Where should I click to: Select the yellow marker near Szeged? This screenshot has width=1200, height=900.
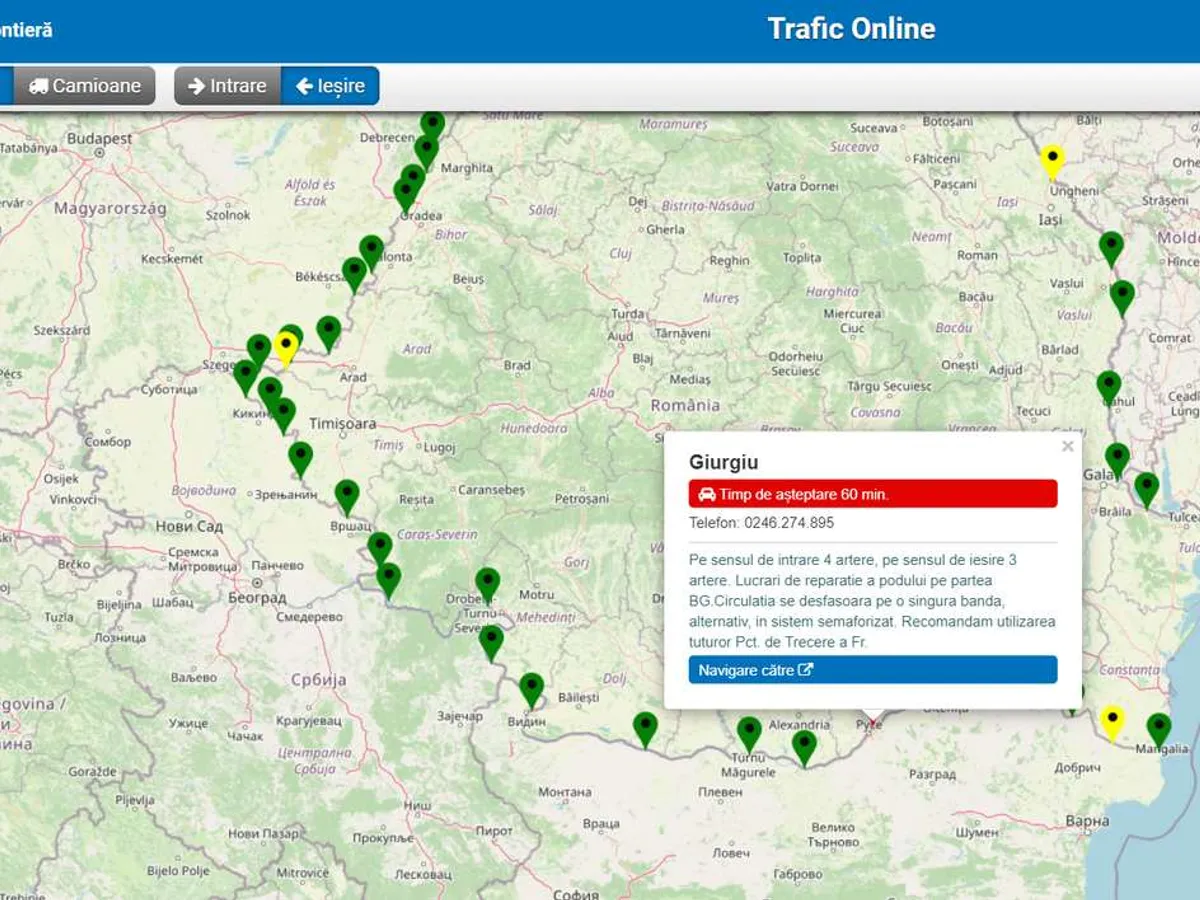click(286, 348)
